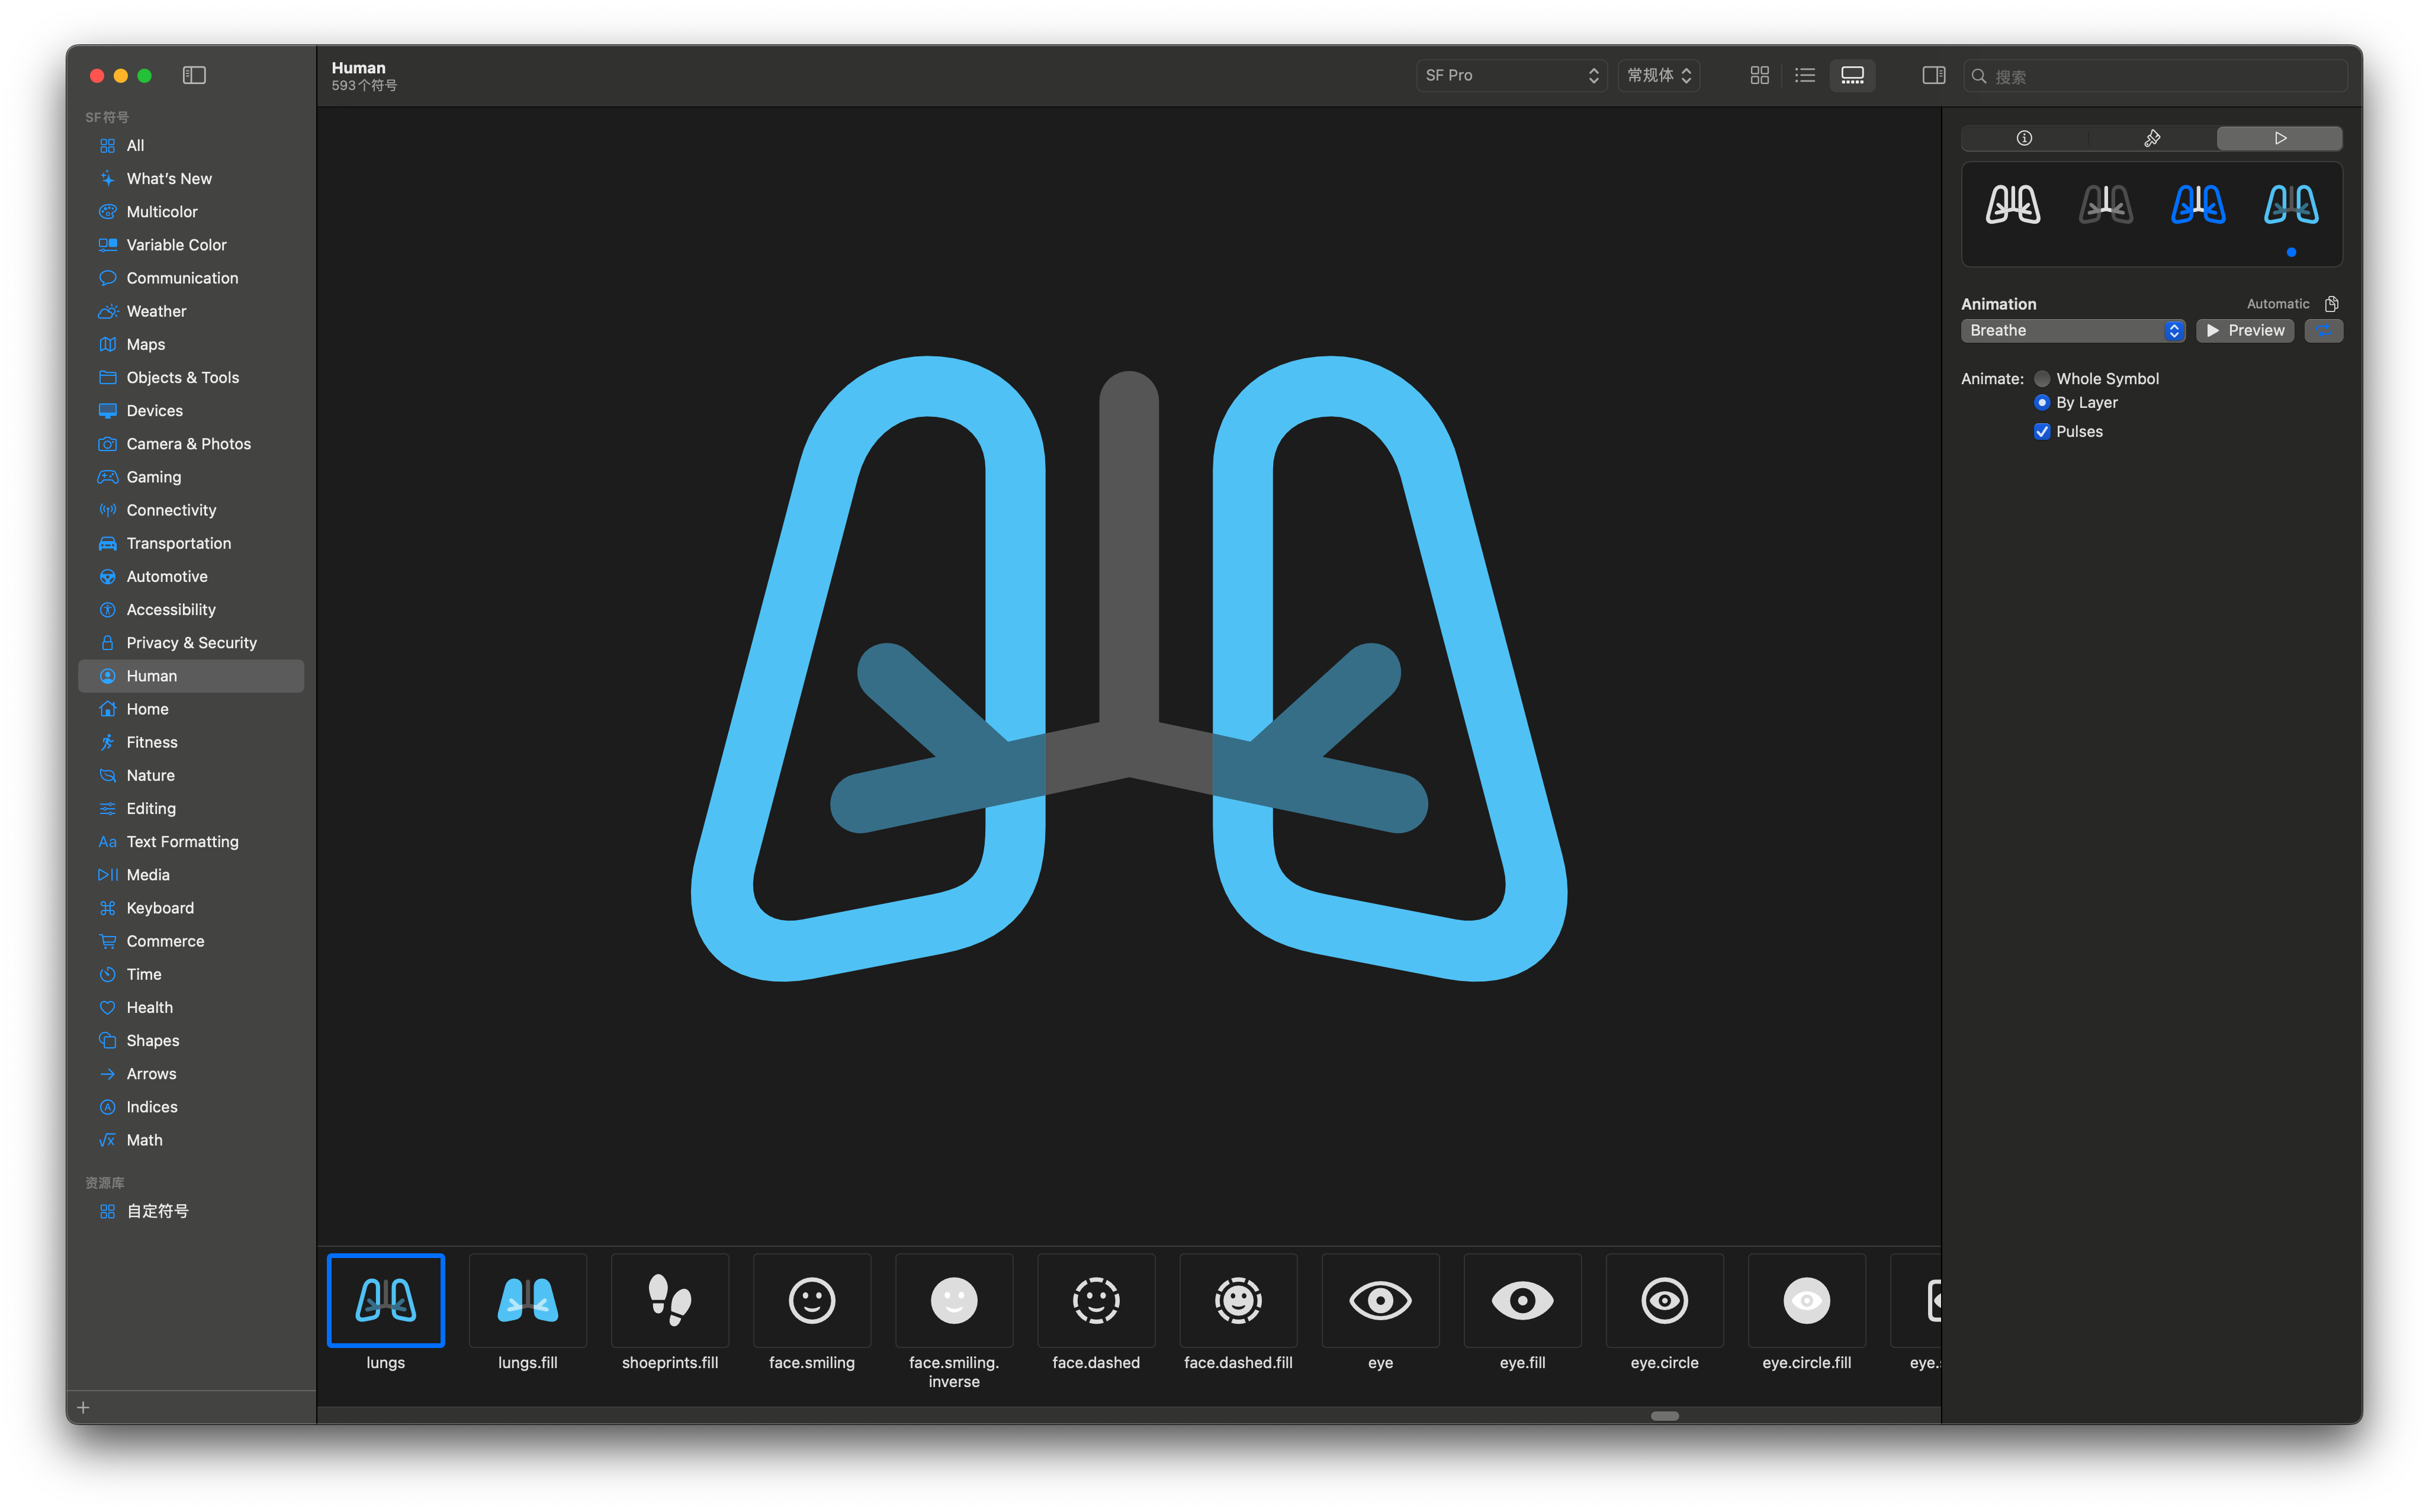Select the By Layer radio button

tap(2042, 403)
